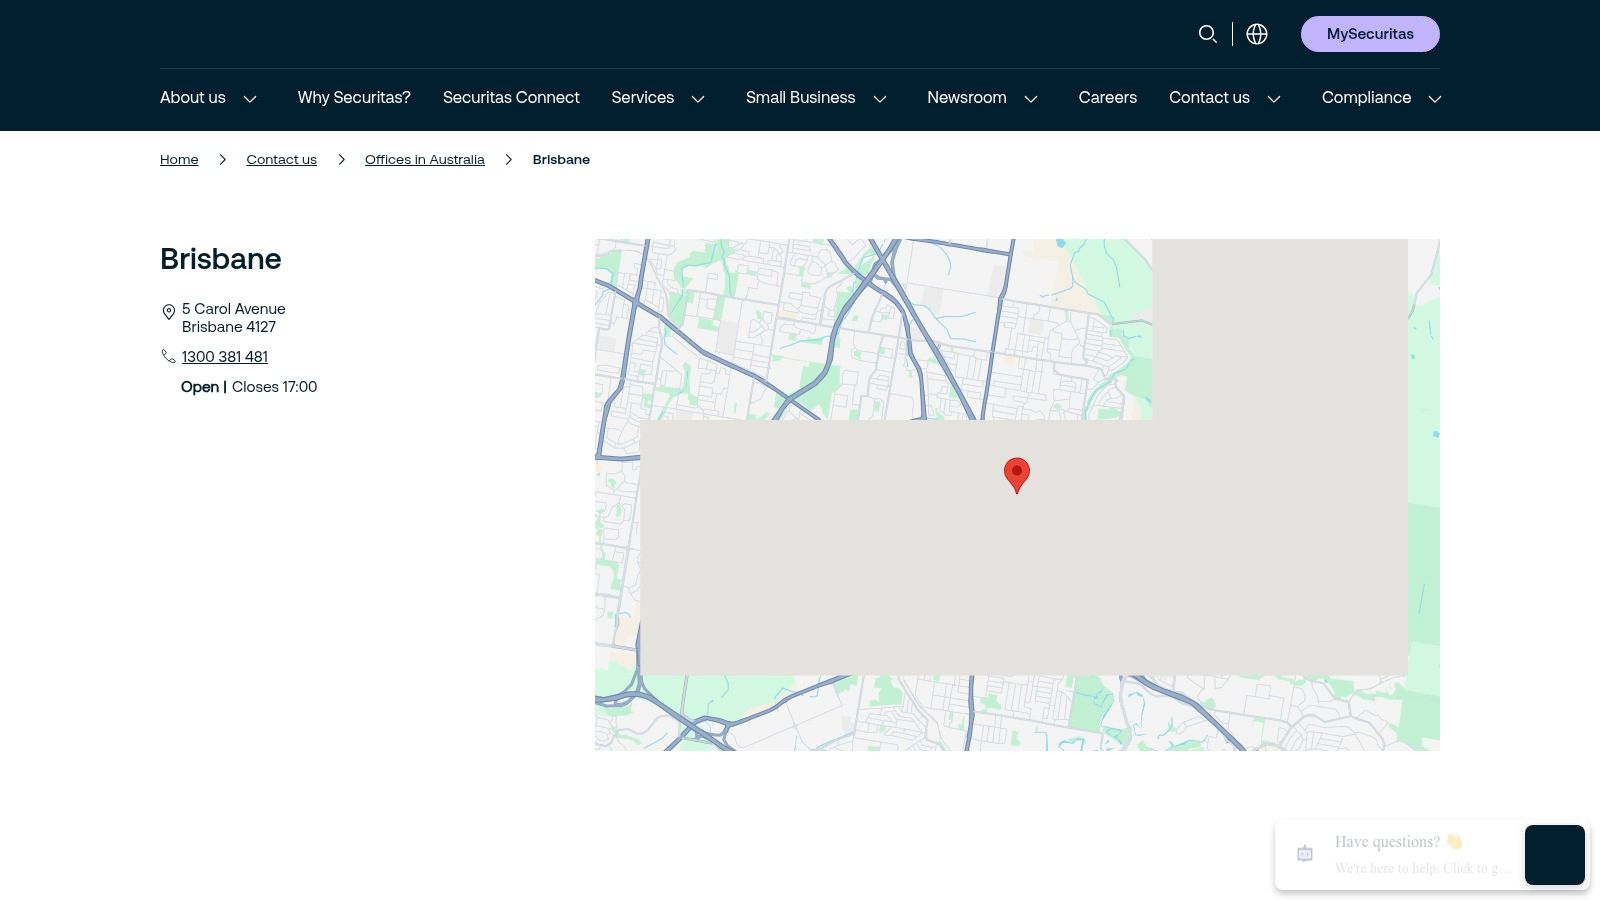
Task: Open the globe language selector
Action: coord(1257,34)
